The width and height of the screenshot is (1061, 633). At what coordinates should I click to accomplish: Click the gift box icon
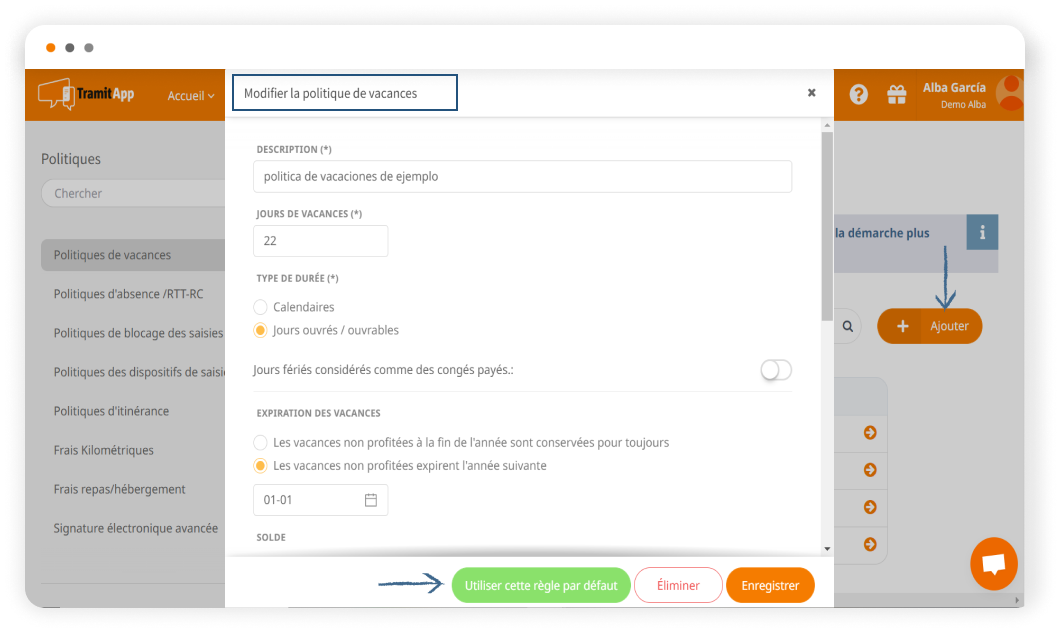pos(896,95)
